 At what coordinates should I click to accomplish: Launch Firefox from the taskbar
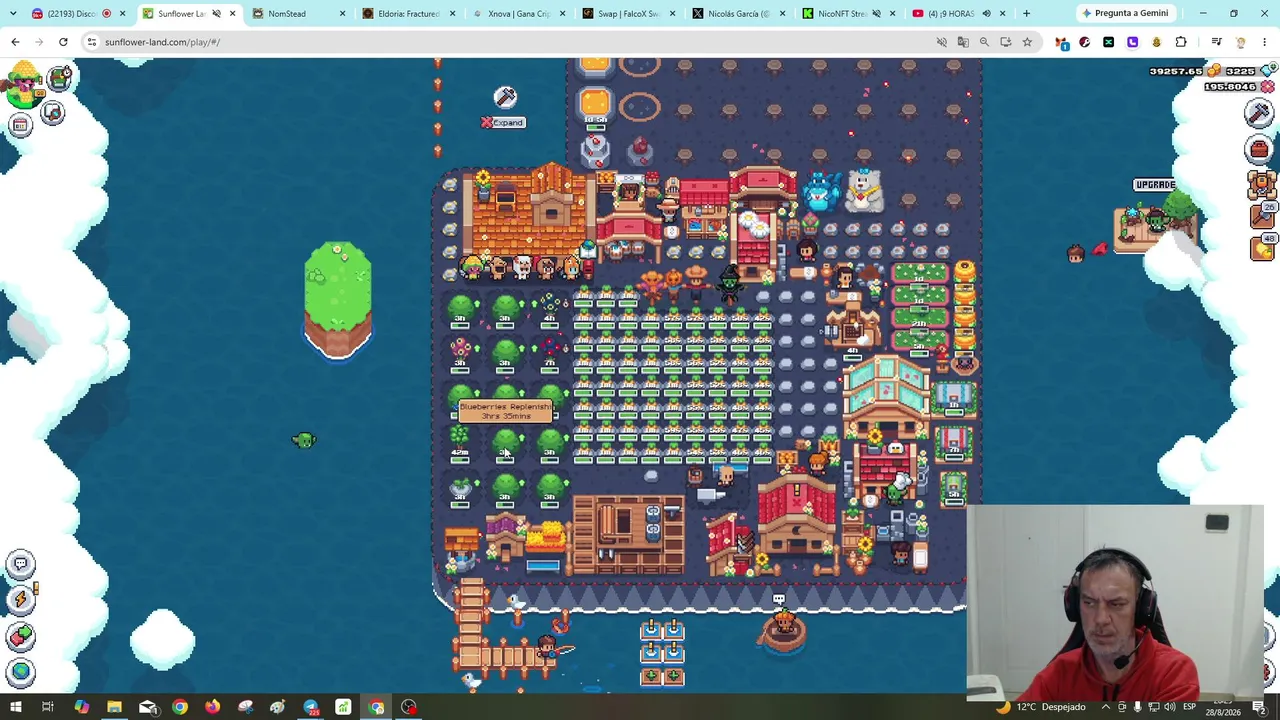212,707
